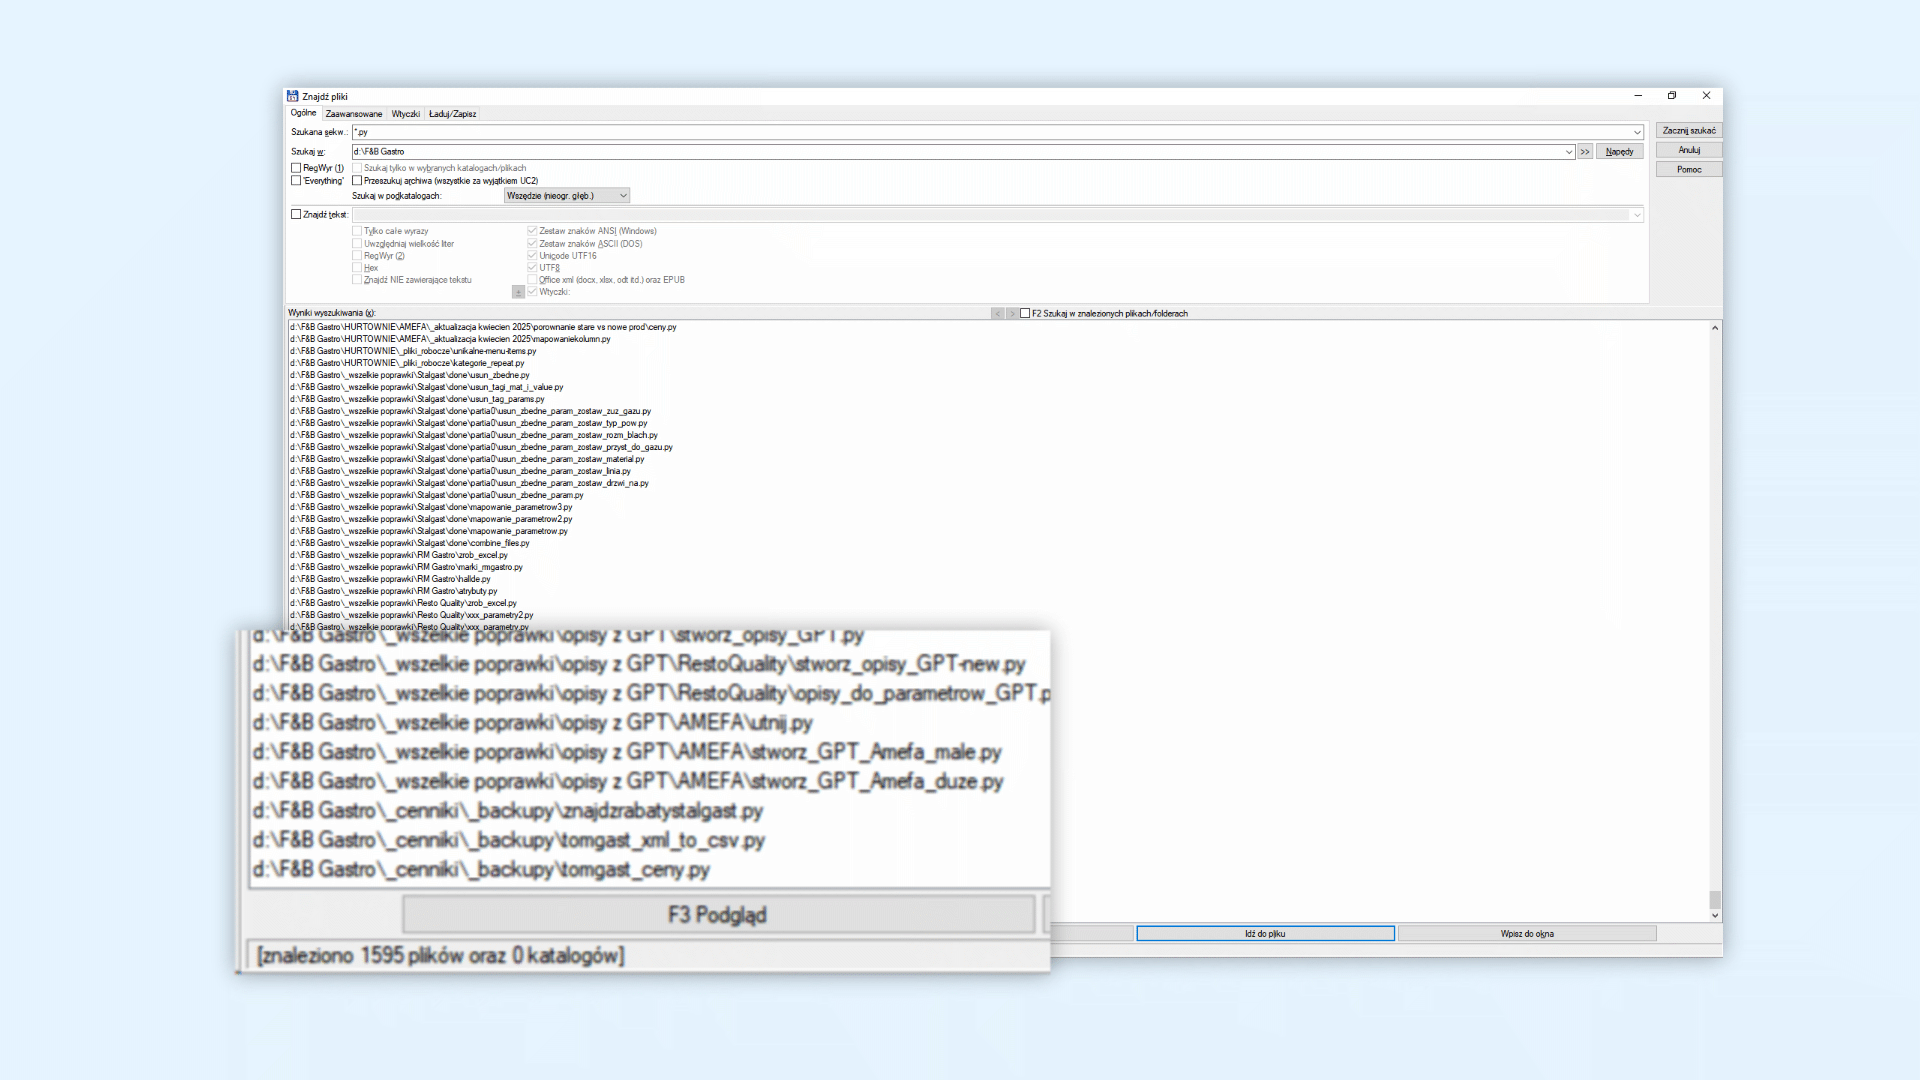Viewport: 1920px width, 1080px height.
Task: Select the kategorie_repeat.py result row
Action: pos(407,363)
